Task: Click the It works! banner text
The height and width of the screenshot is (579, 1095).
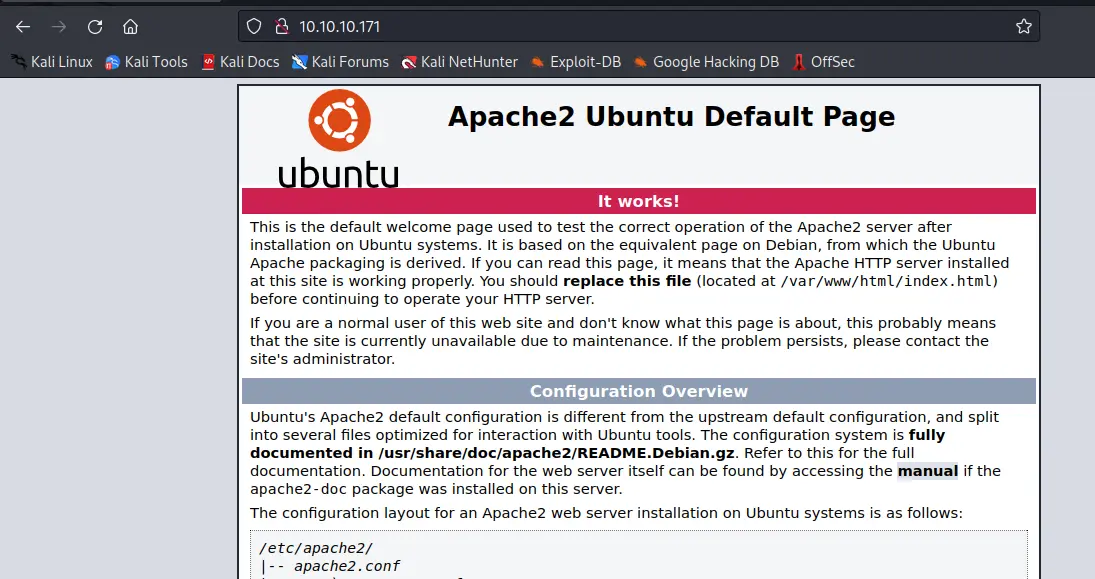Action: (x=638, y=201)
